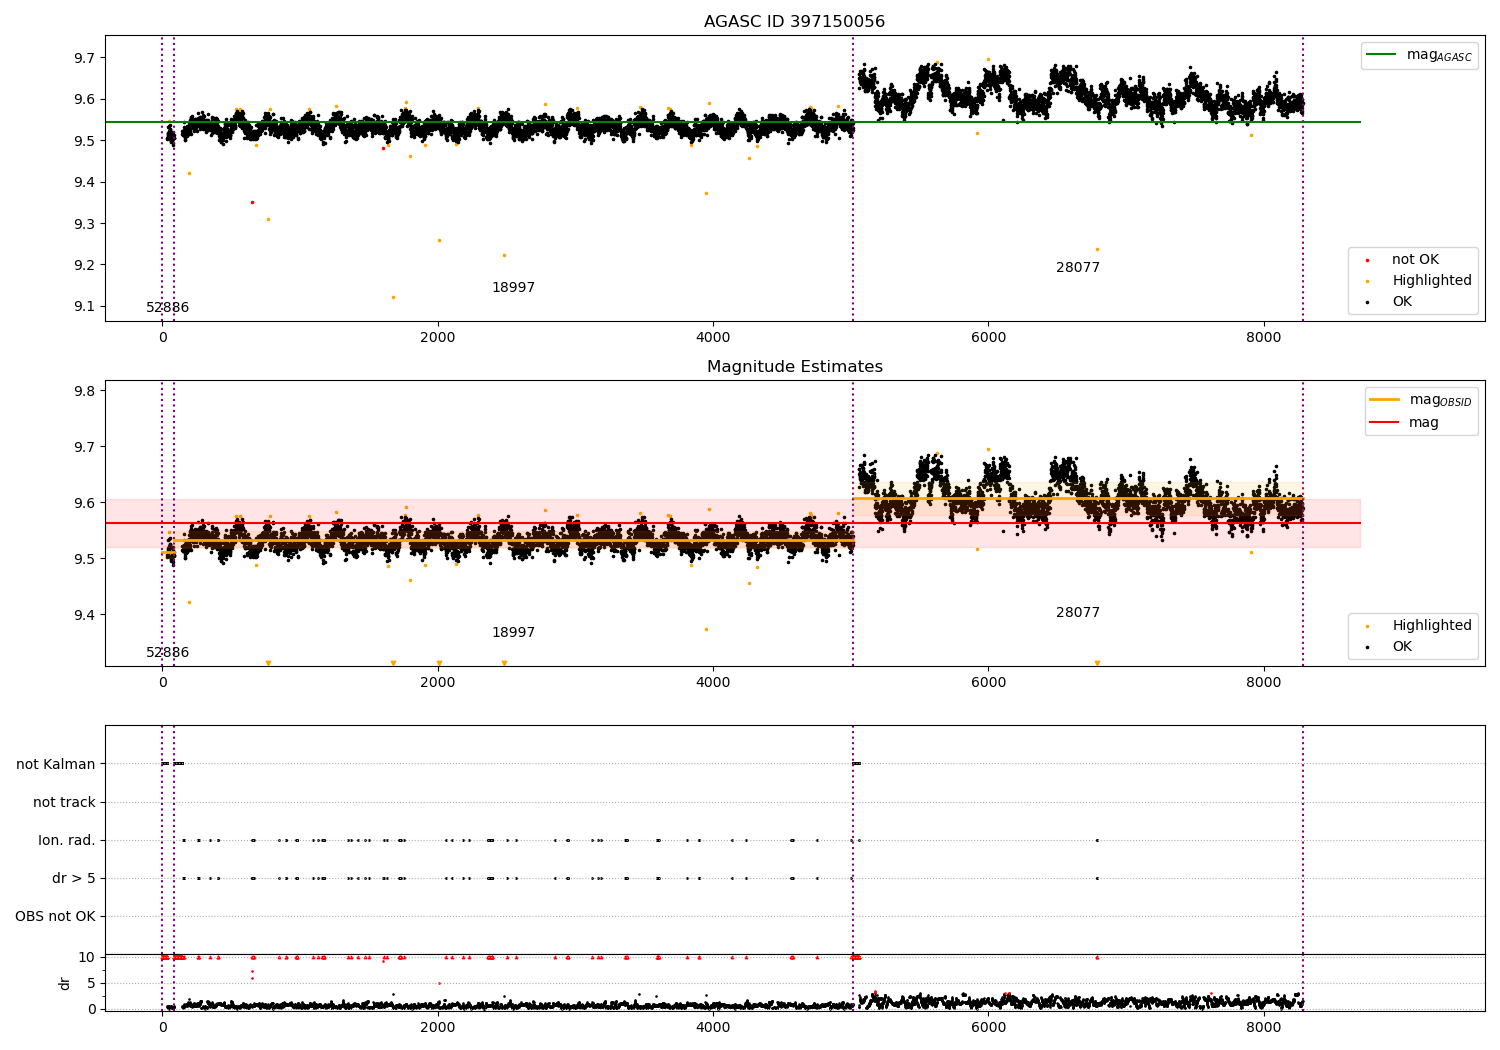Click the 2000 x-tick under Magnitude Estimates plot

pos(438,683)
